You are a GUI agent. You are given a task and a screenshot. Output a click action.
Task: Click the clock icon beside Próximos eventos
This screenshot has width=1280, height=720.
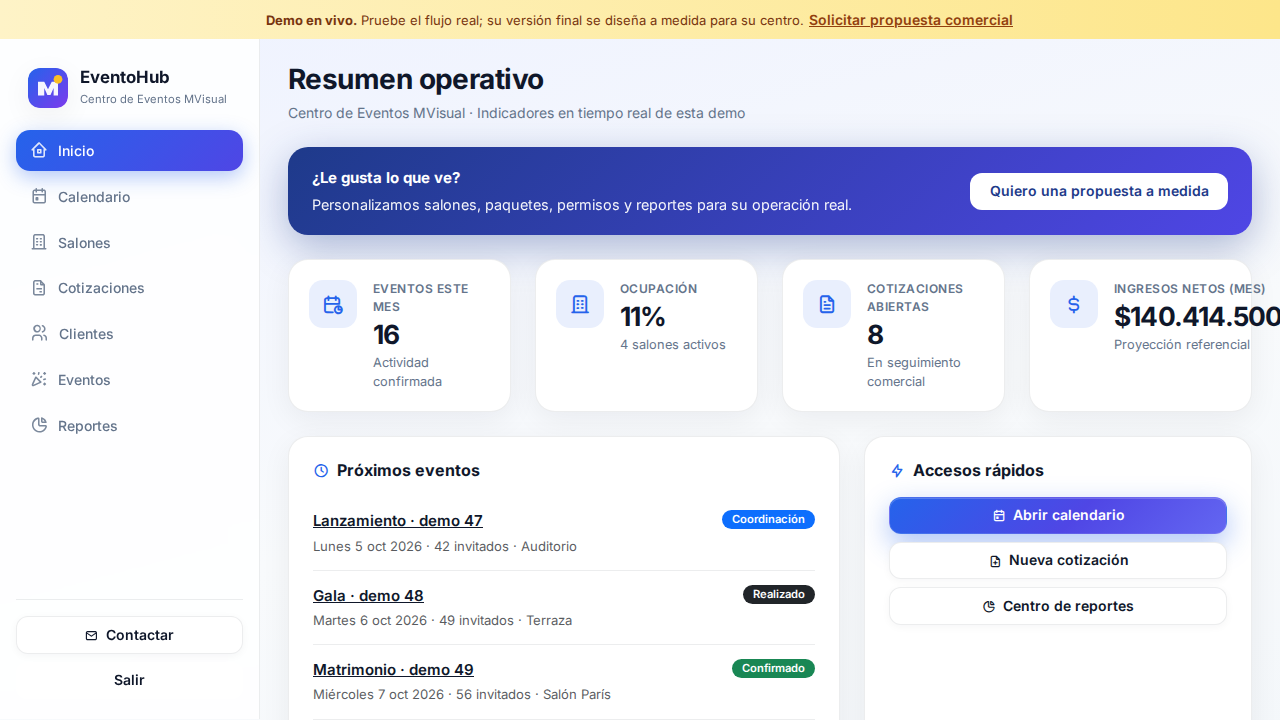tap(321, 470)
